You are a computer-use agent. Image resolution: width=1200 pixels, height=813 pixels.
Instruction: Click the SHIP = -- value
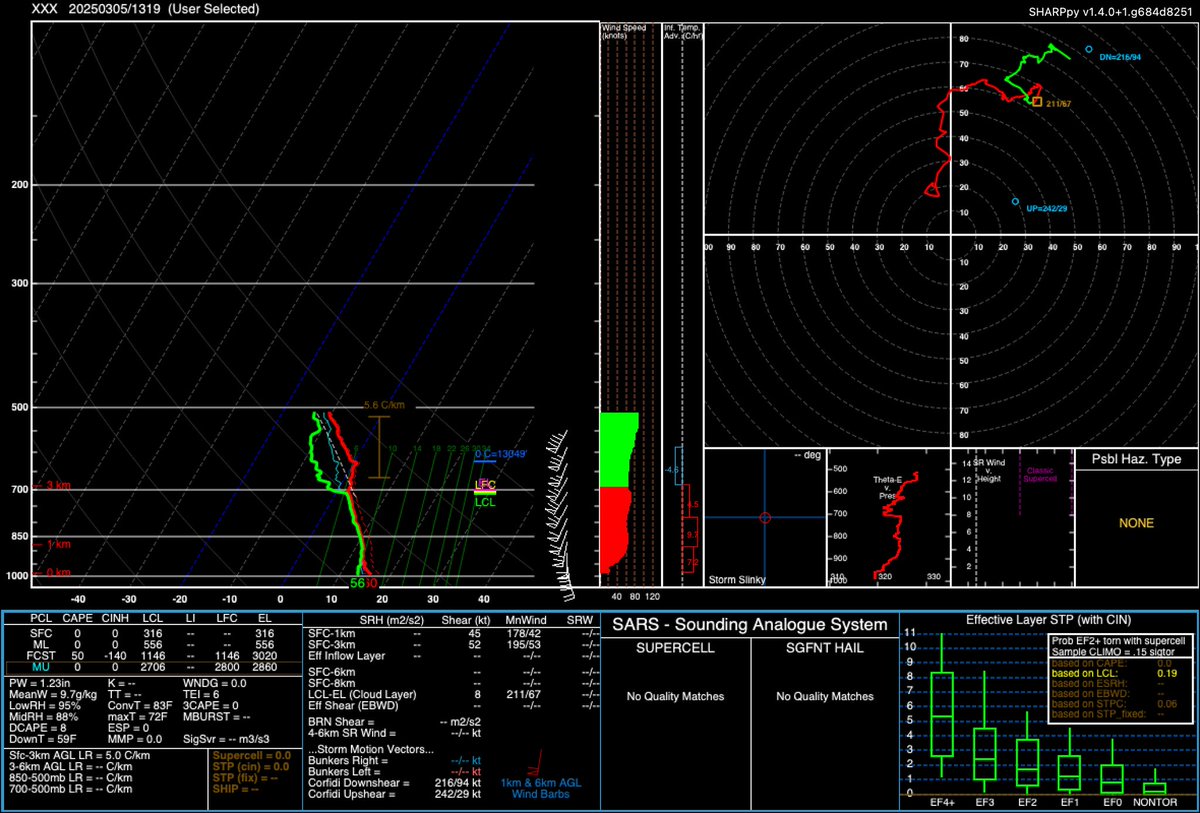coord(238,787)
